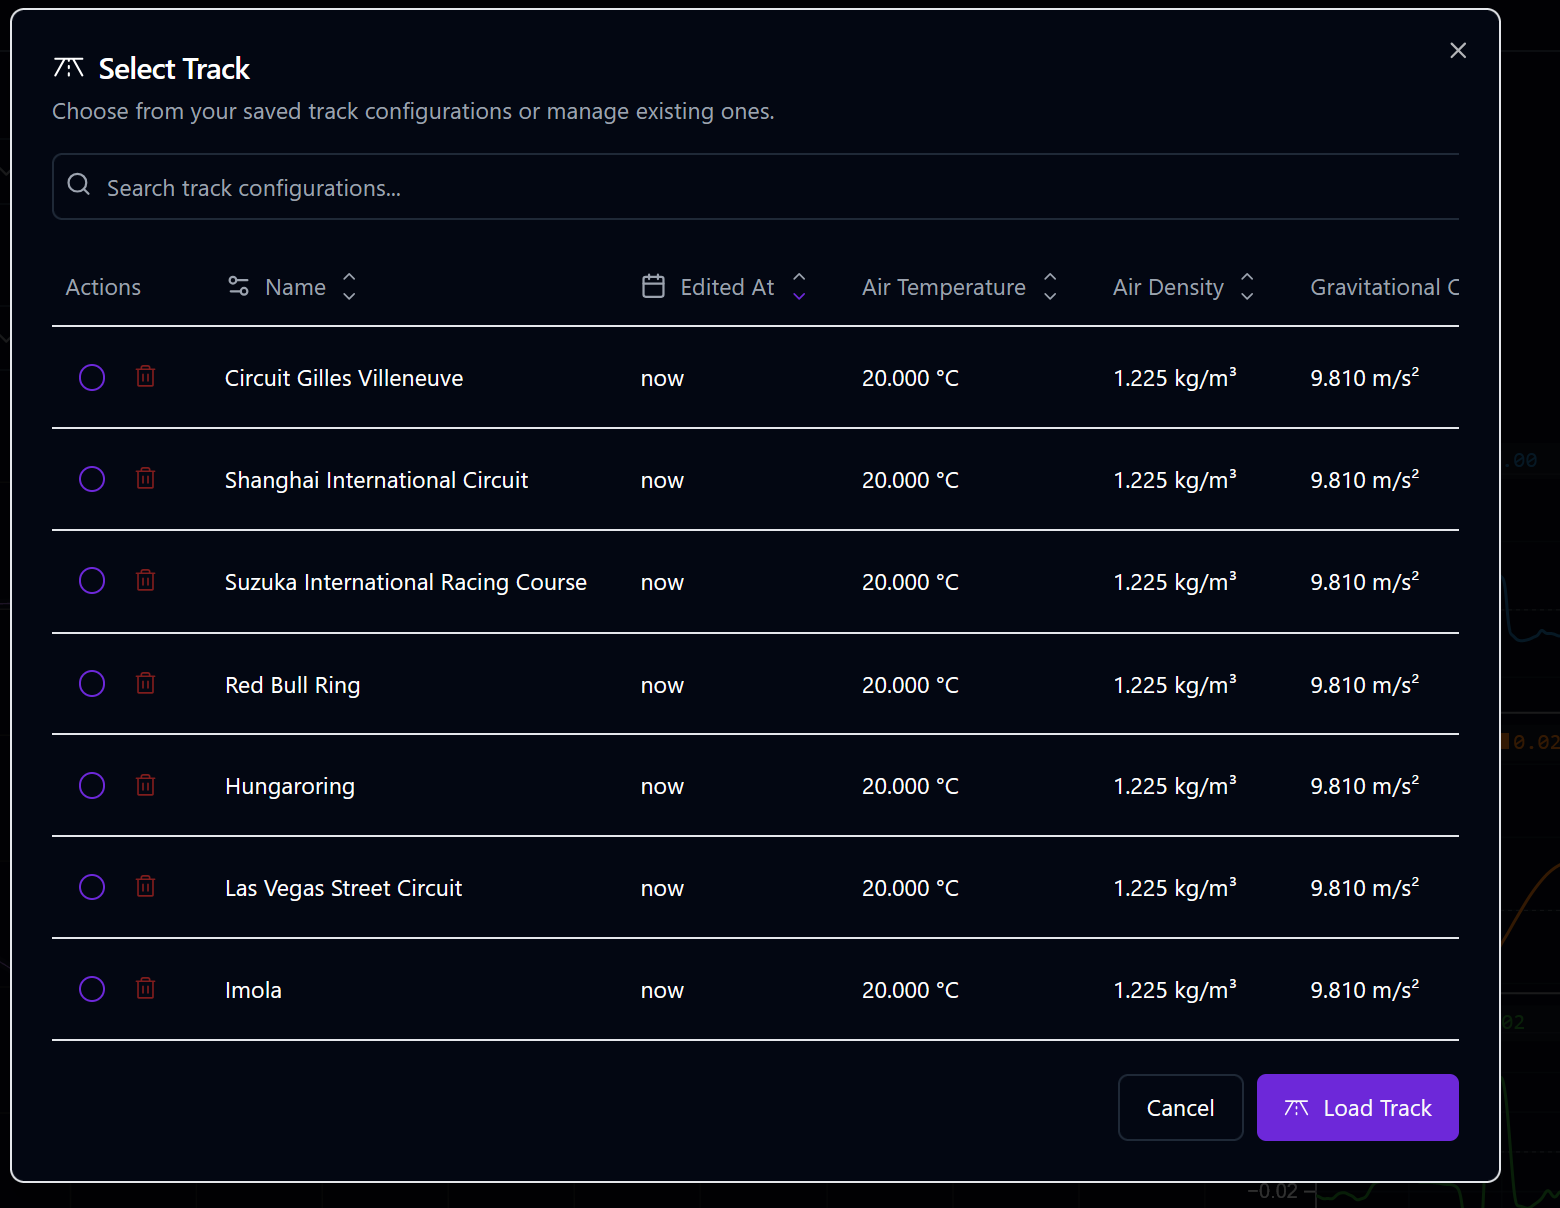
Task: Toggle Air Density column sort arrows
Action: point(1247,287)
